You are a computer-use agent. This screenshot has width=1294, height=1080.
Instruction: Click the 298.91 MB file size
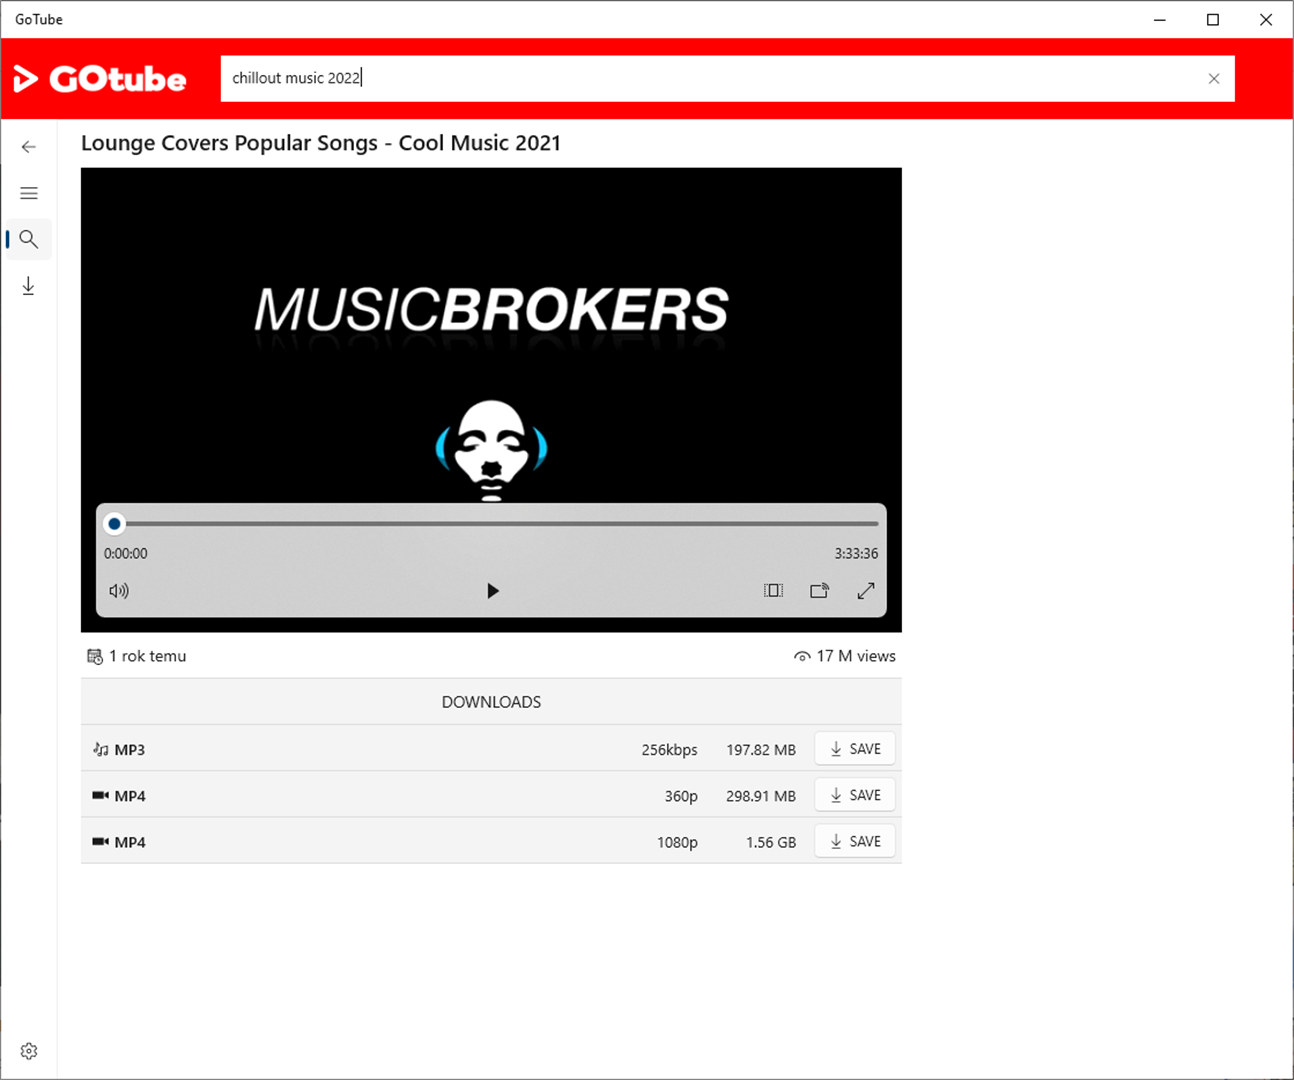point(761,796)
